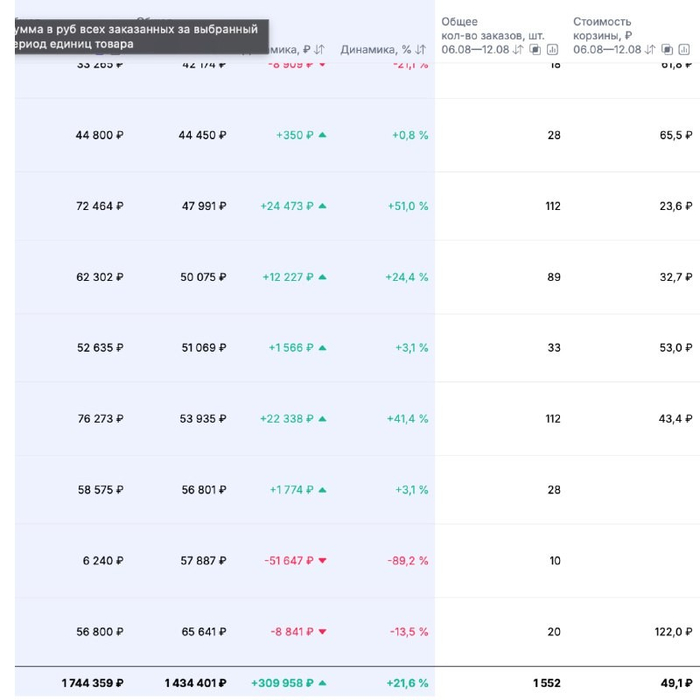Select the total basket cost 49,1 ₽
This screenshot has height=700, width=700.
tap(676, 683)
